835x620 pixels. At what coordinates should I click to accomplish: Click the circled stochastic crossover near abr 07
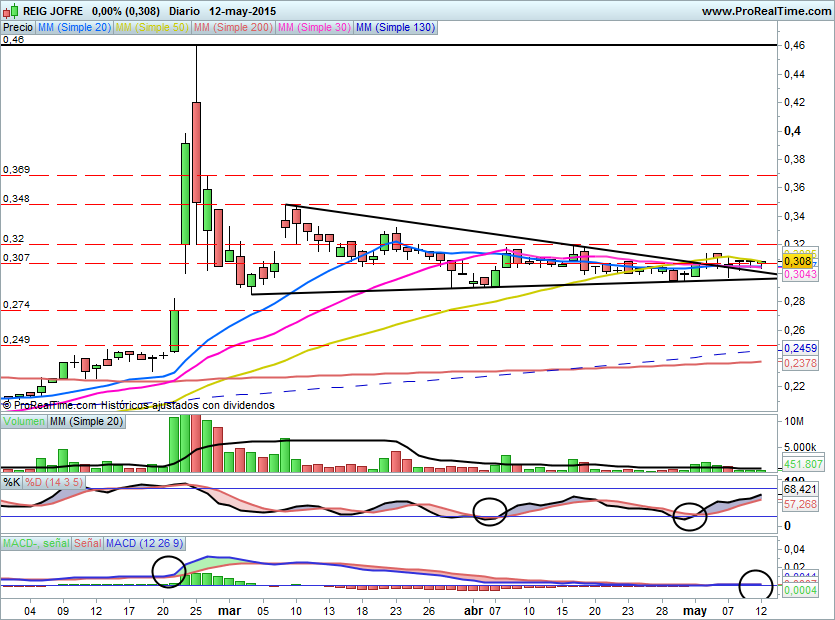pyautogui.click(x=490, y=512)
